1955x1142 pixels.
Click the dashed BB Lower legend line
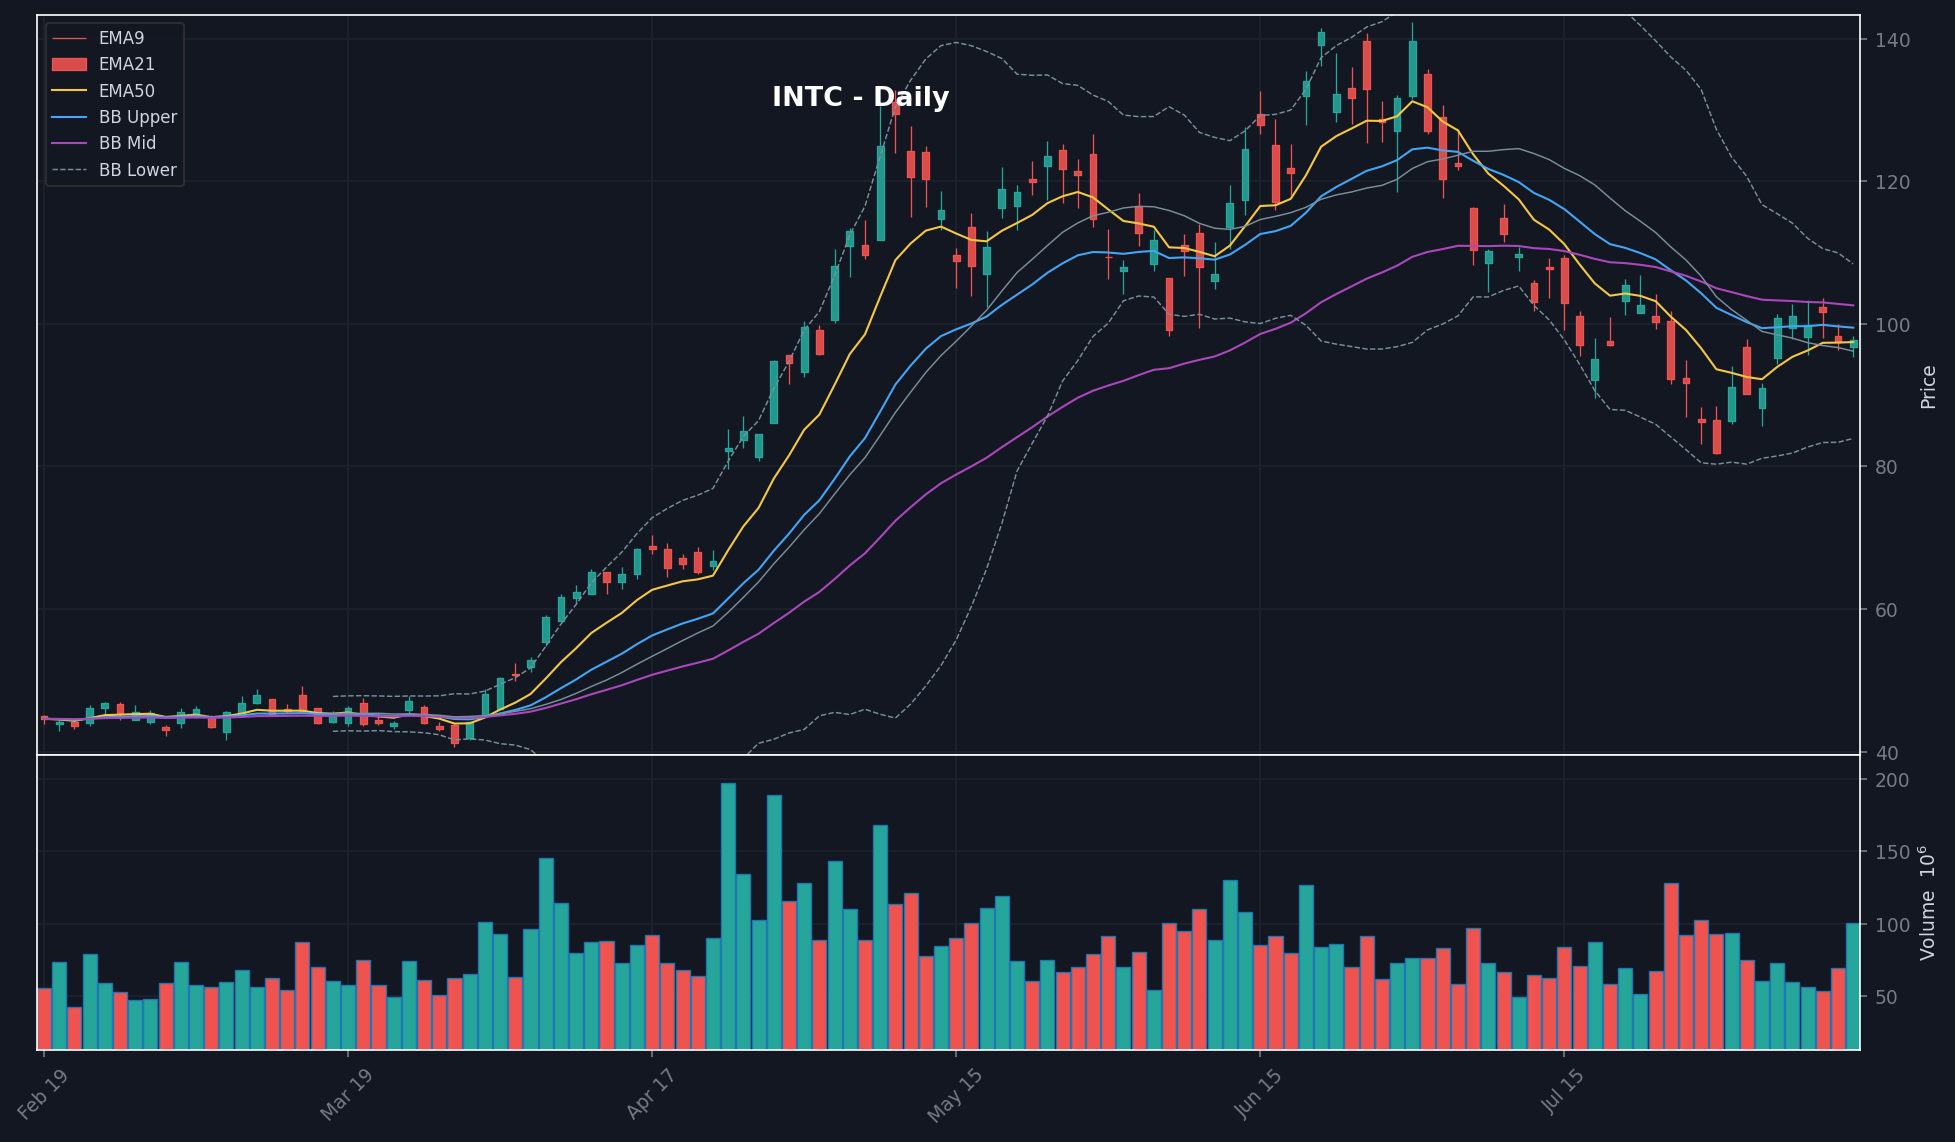(69, 170)
